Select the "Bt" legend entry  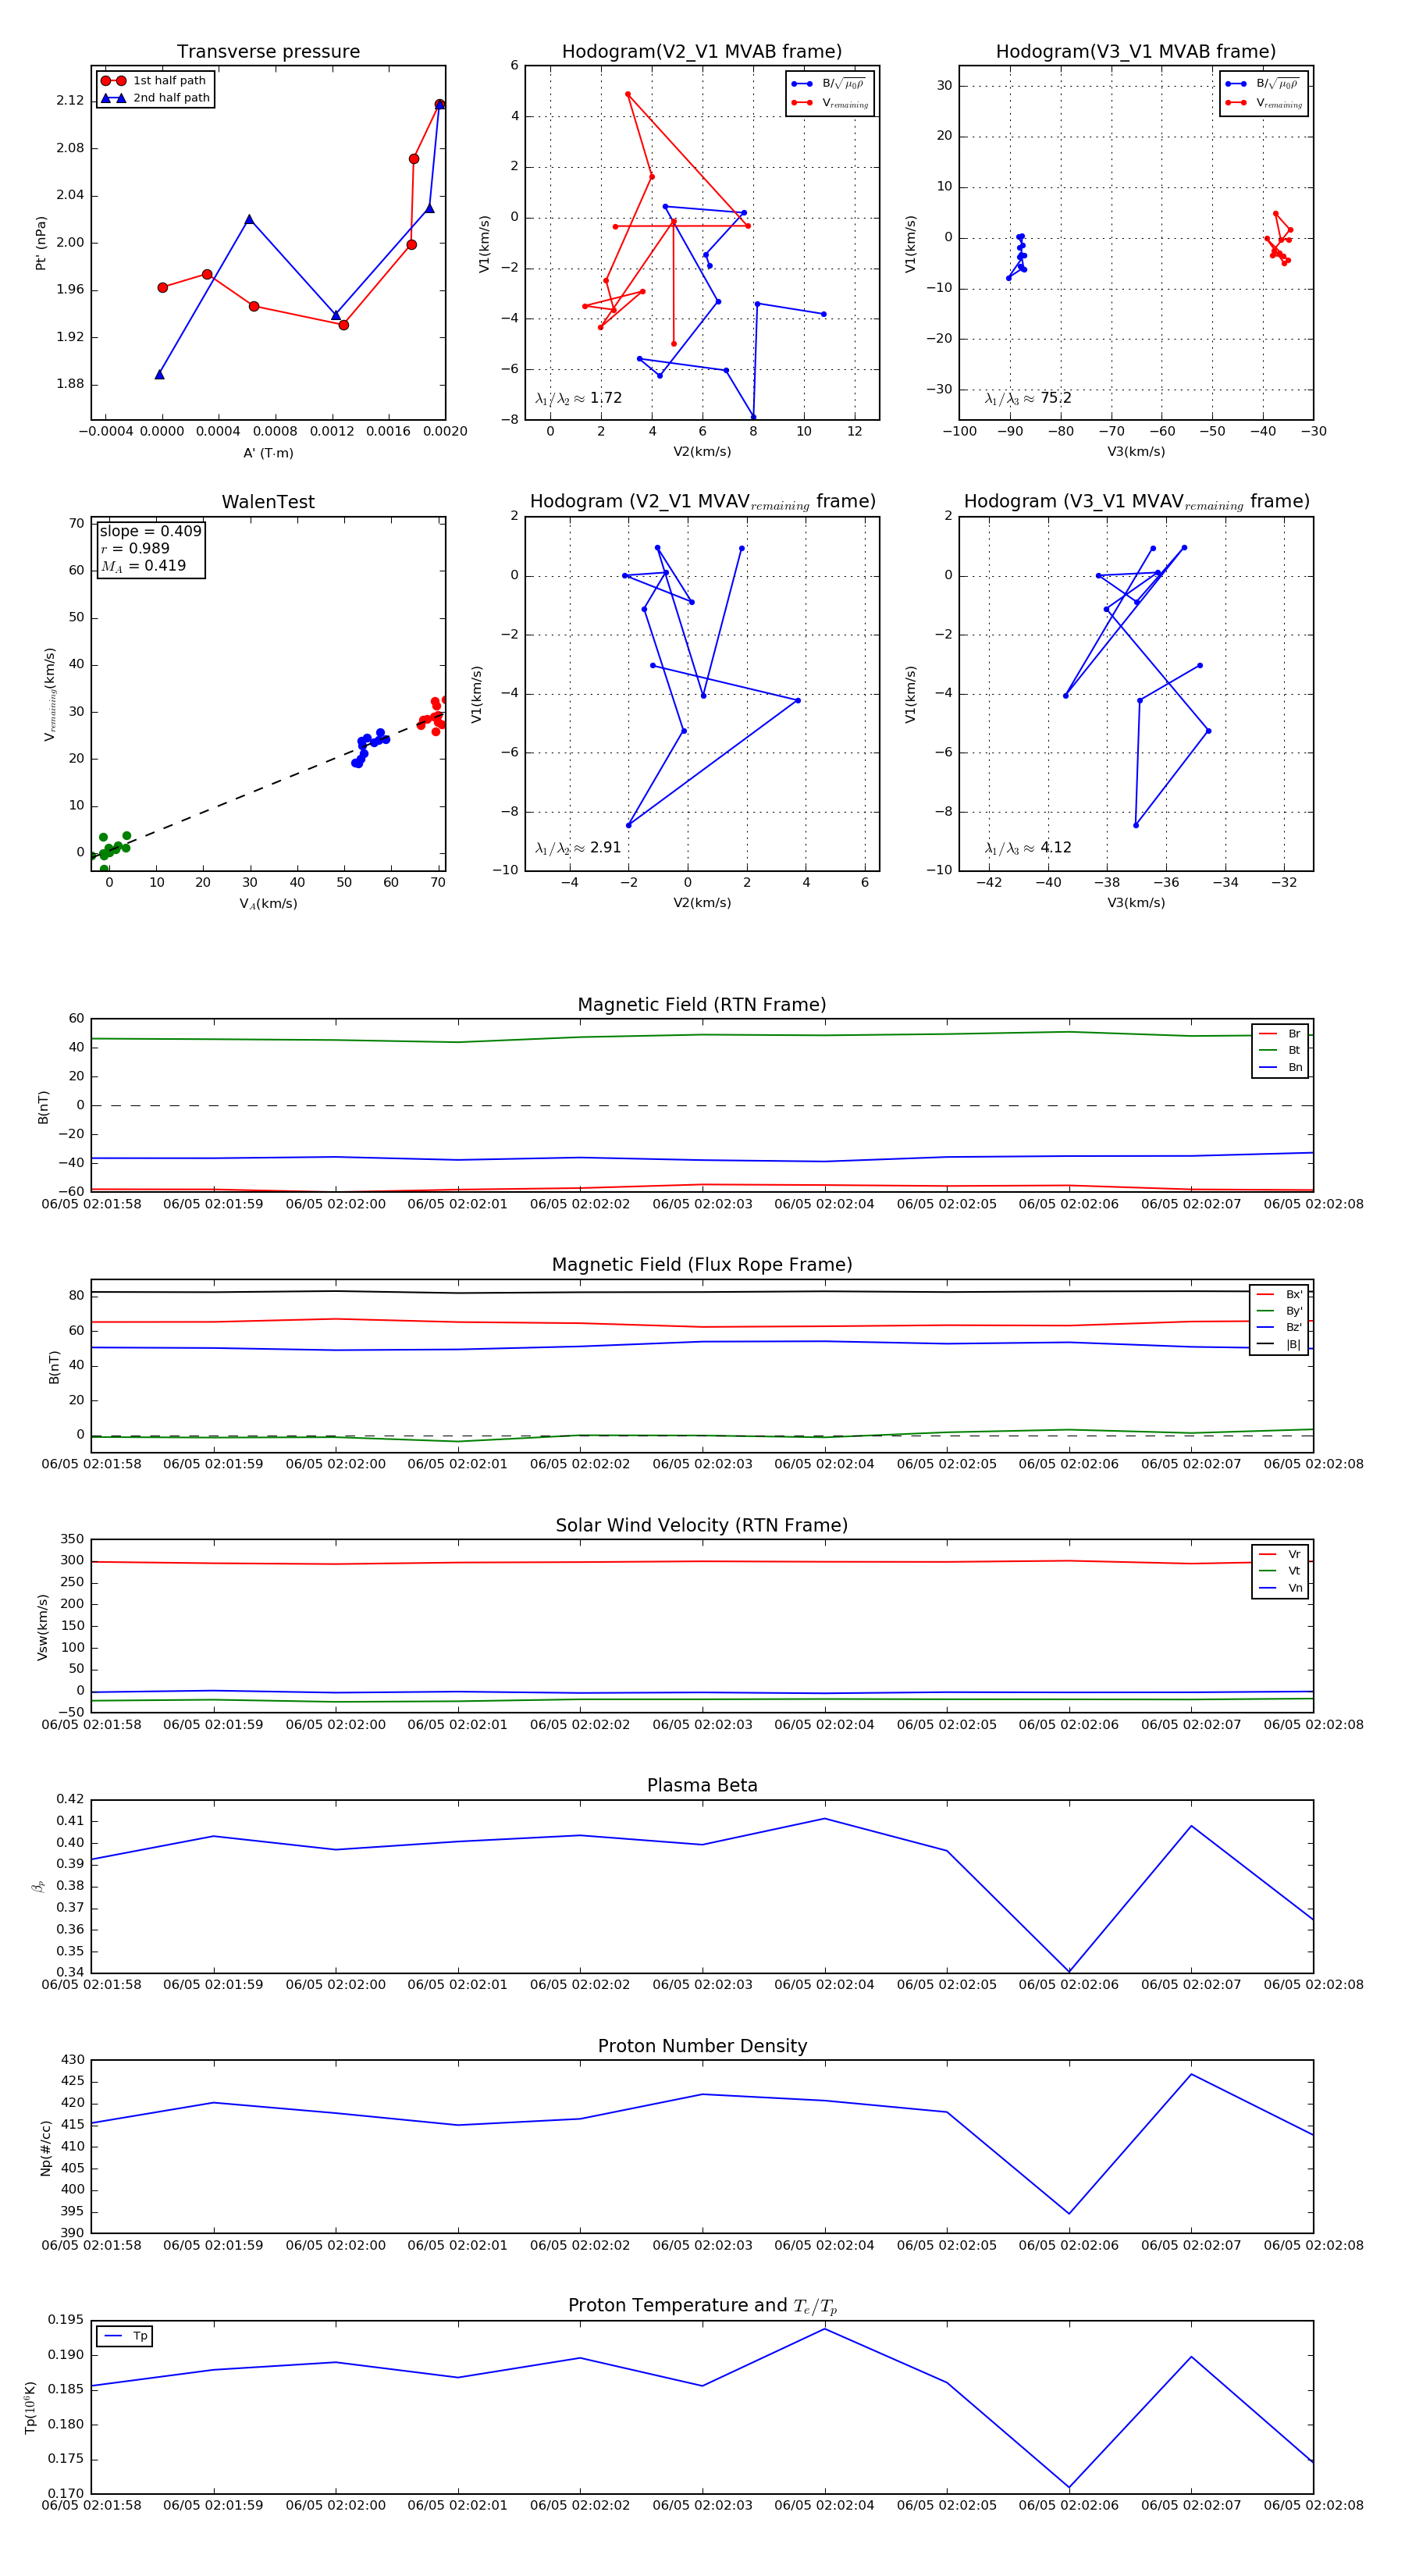tap(1280, 1051)
